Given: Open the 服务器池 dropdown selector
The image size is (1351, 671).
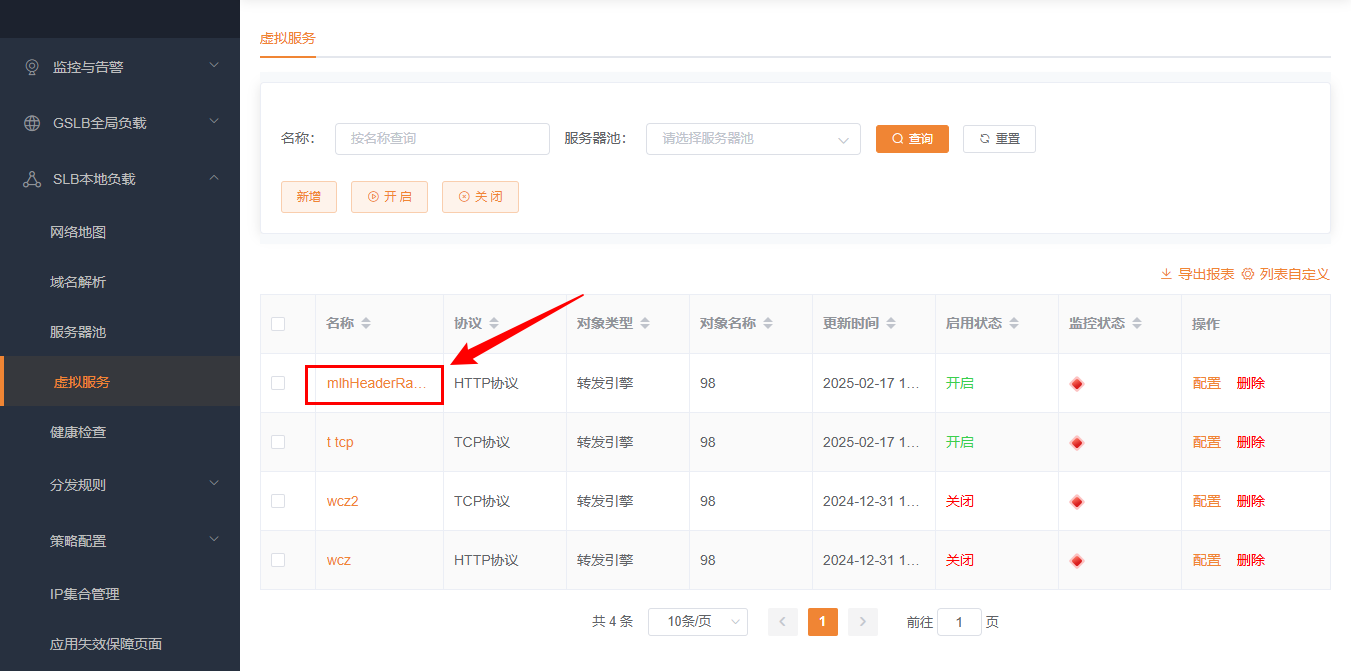Looking at the screenshot, I should [x=753, y=139].
